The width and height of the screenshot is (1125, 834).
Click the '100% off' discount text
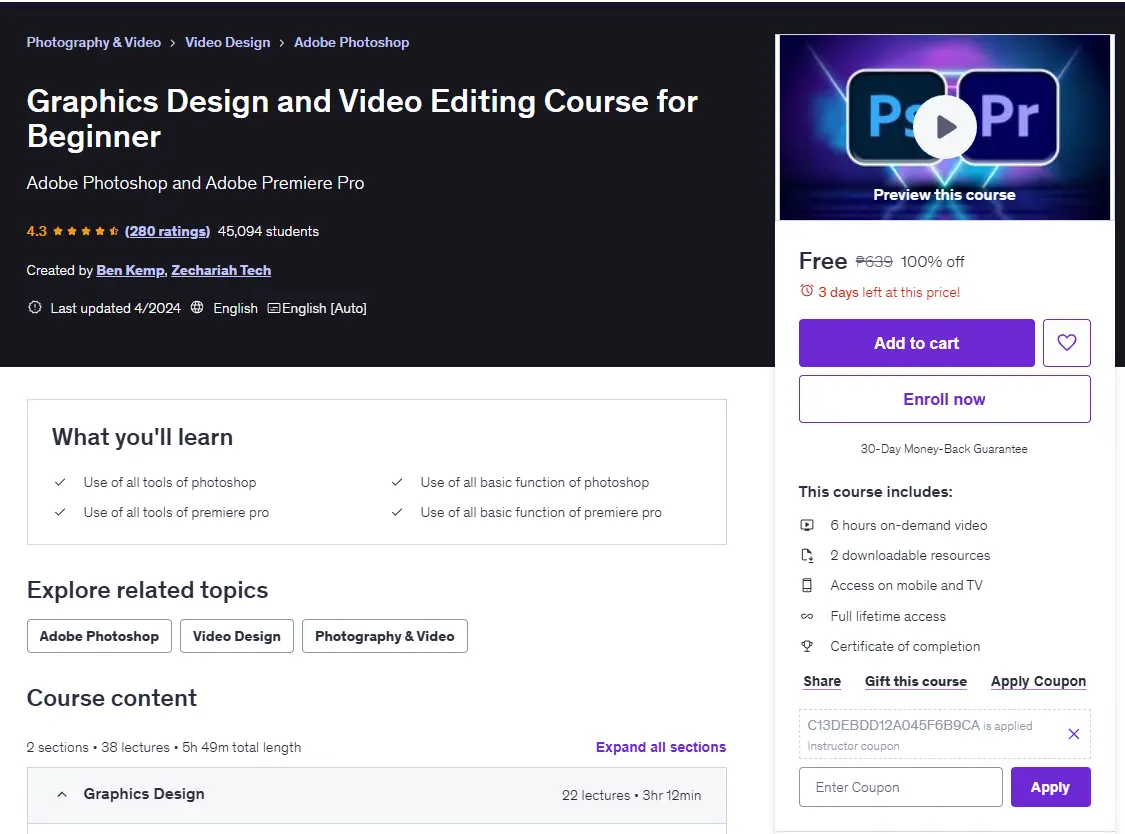(x=932, y=261)
